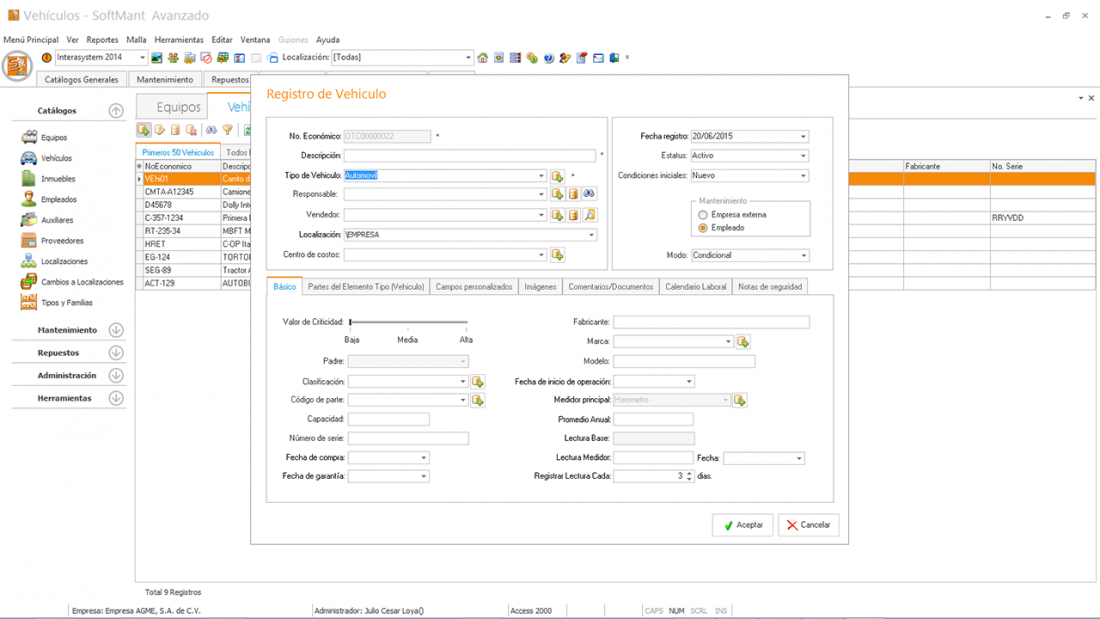This screenshot has height=619, width=1100.
Task: Click the Cancelar button
Action: point(809,525)
